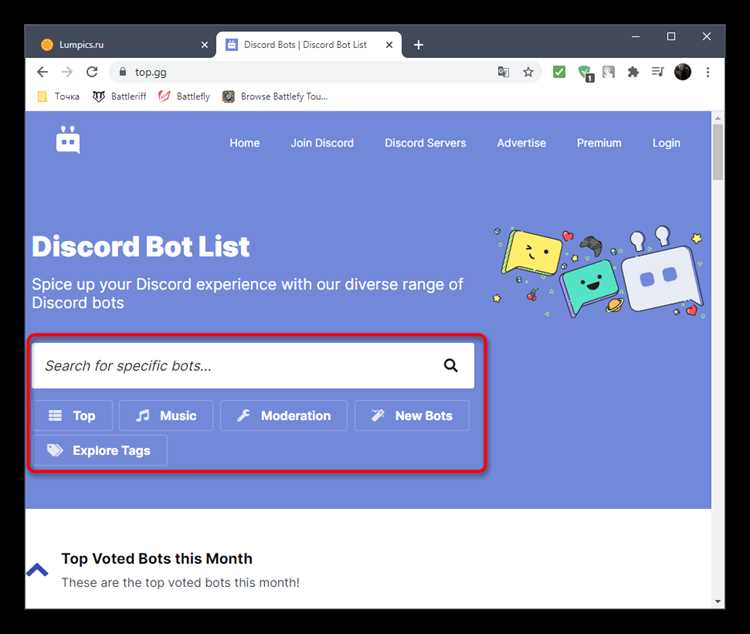The width and height of the screenshot is (750, 634).
Task: Go to the Advertise page
Action: tap(521, 143)
